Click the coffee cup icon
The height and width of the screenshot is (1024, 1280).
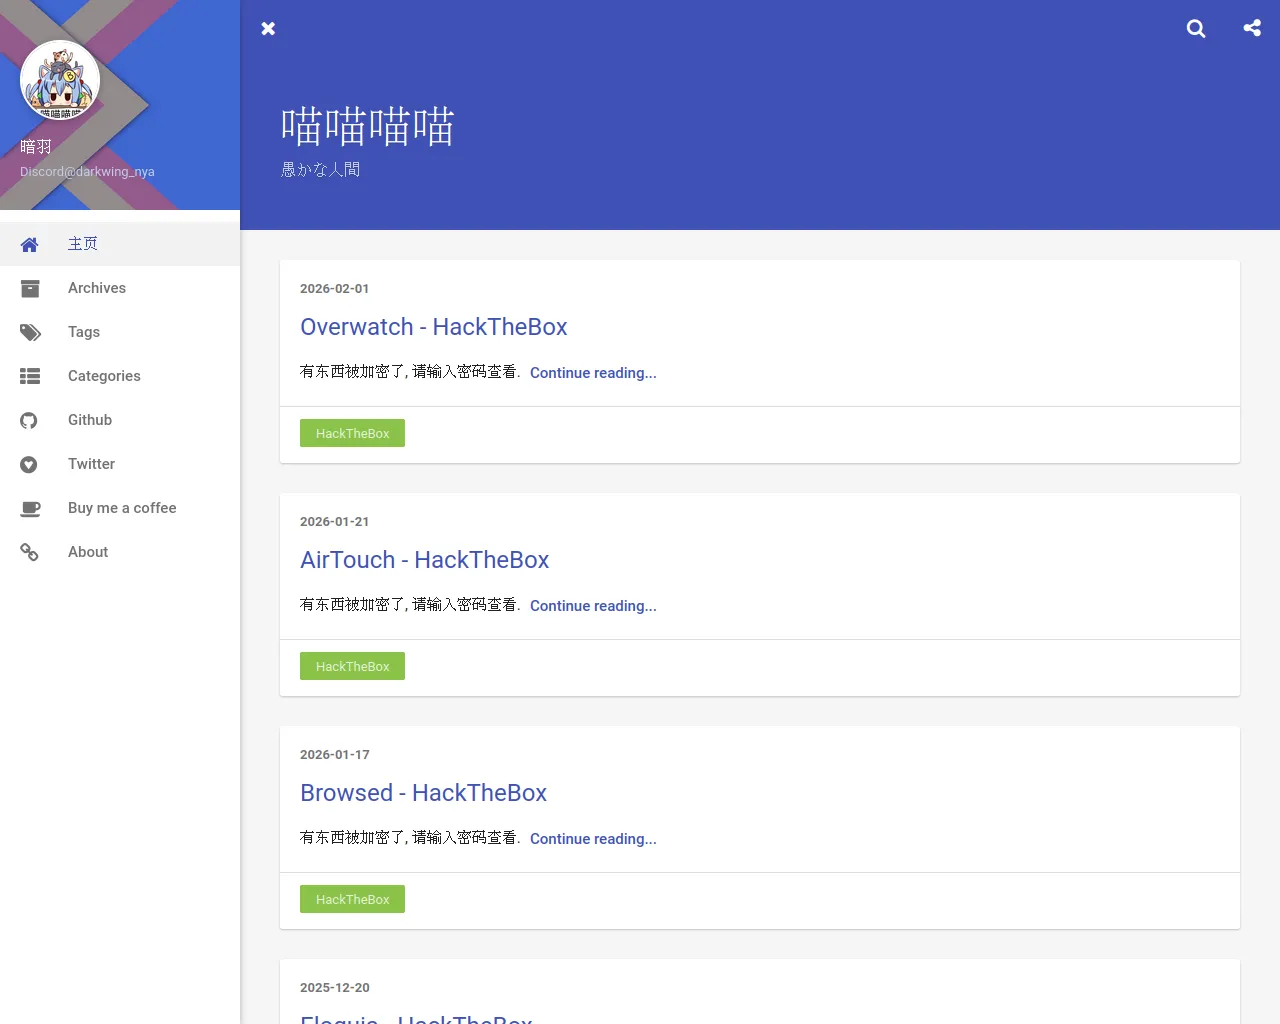click(31, 509)
